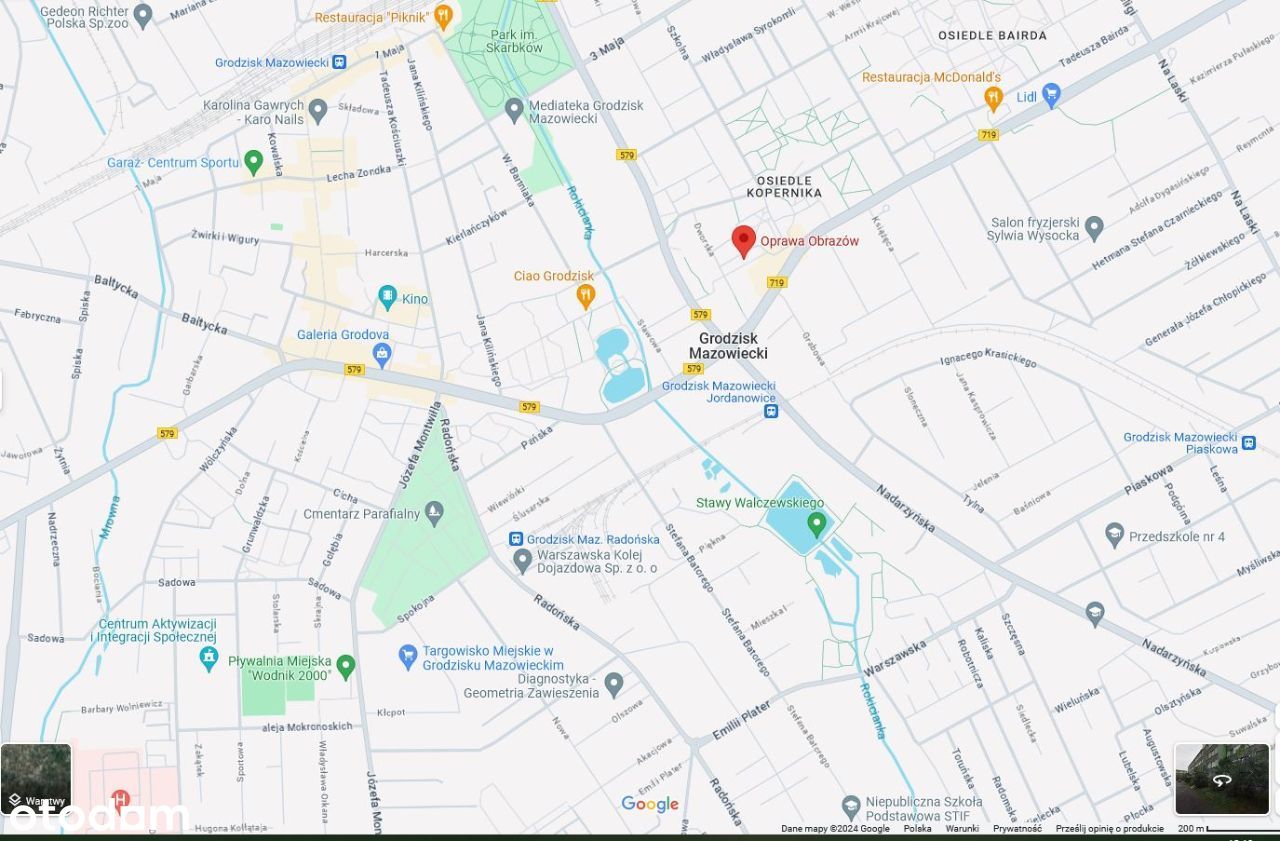Select the graduation cap school icon near Nadarzyńska
The image size is (1280, 841).
(1095, 613)
